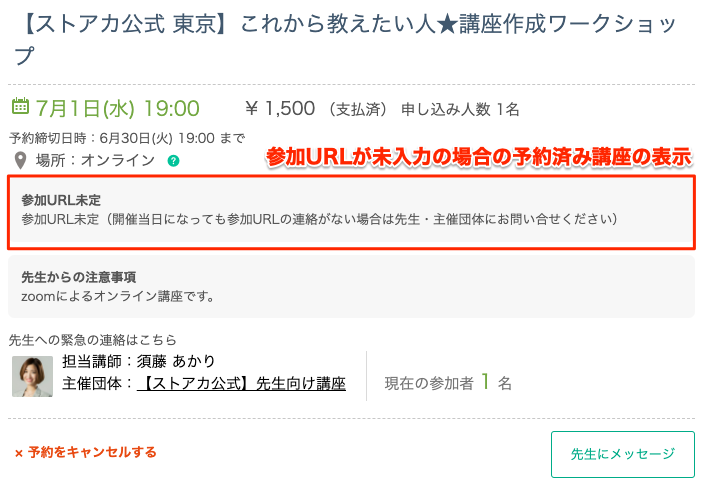Open the online venue help question mark

(174, 161)
